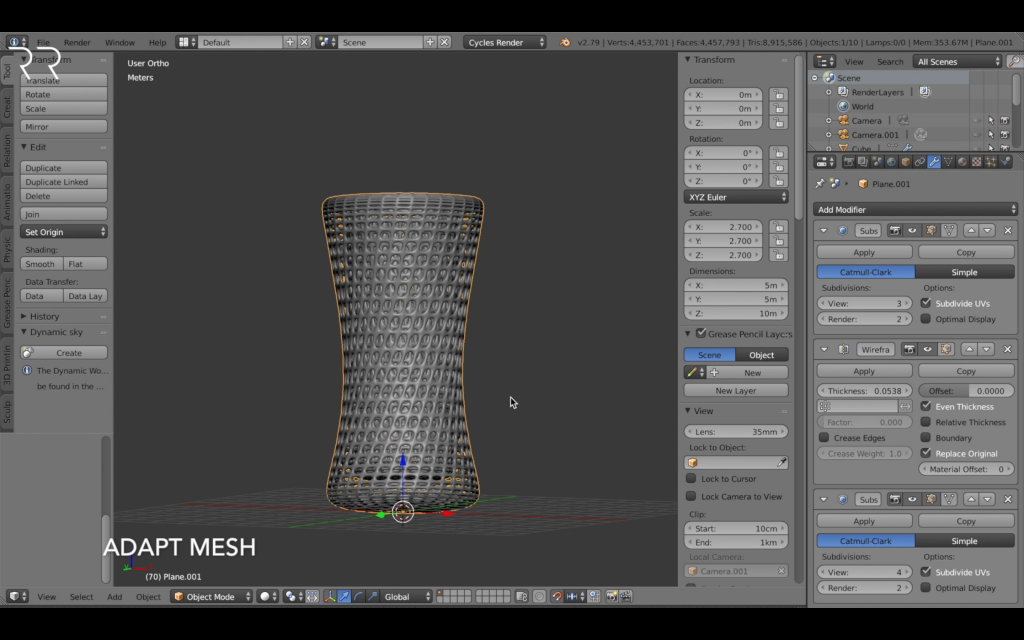Screen dimensions: 1024x640
Task: Open the XYZ Euler rotation mode dropdown
Action: 736,197
